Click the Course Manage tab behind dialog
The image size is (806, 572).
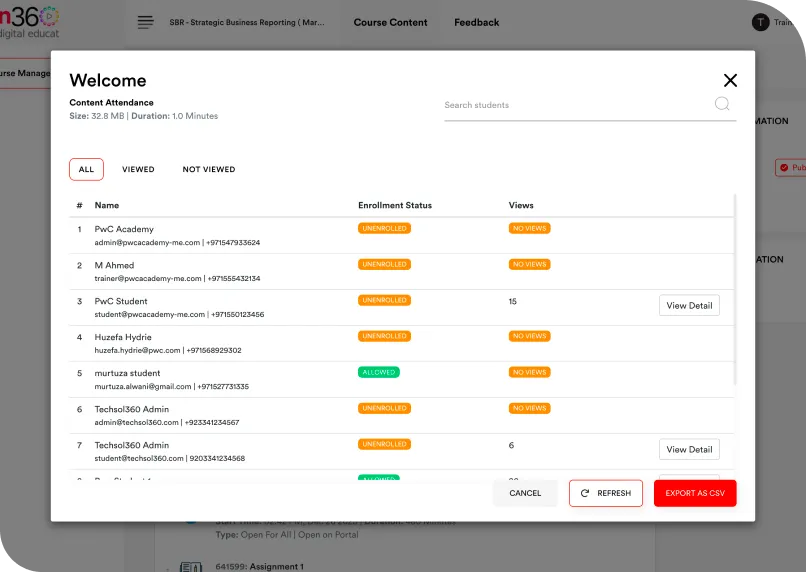tap(25, 73)
